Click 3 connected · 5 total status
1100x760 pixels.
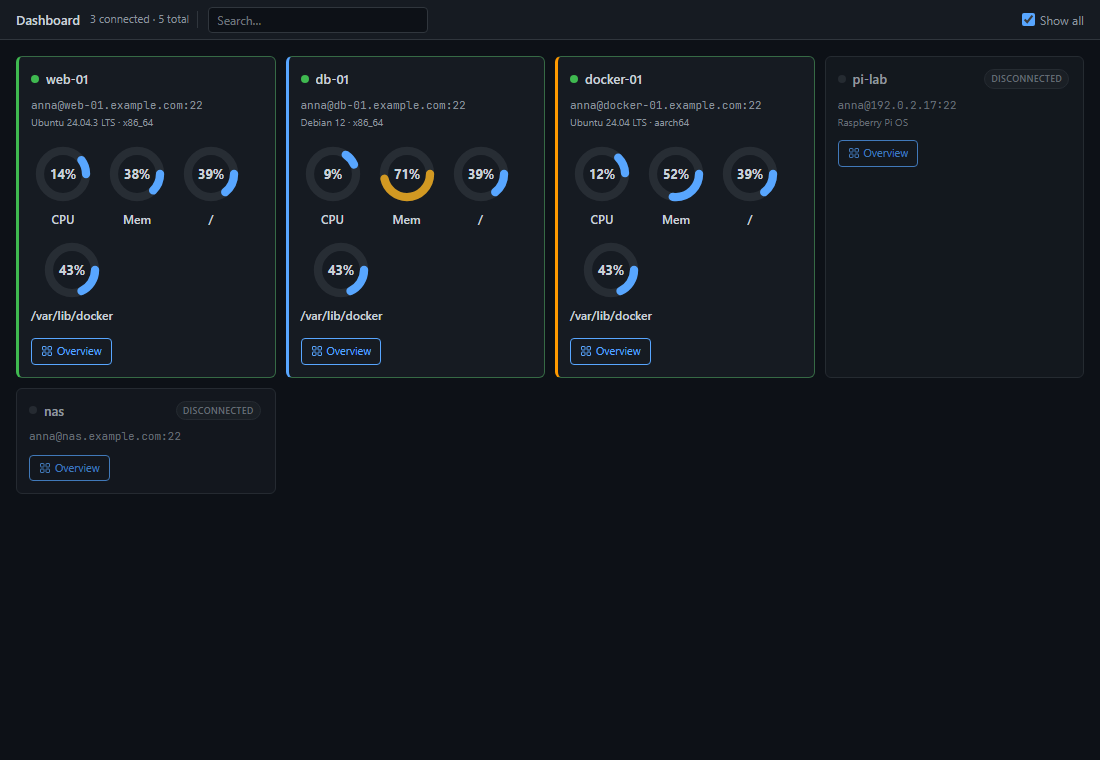point(139,20)
